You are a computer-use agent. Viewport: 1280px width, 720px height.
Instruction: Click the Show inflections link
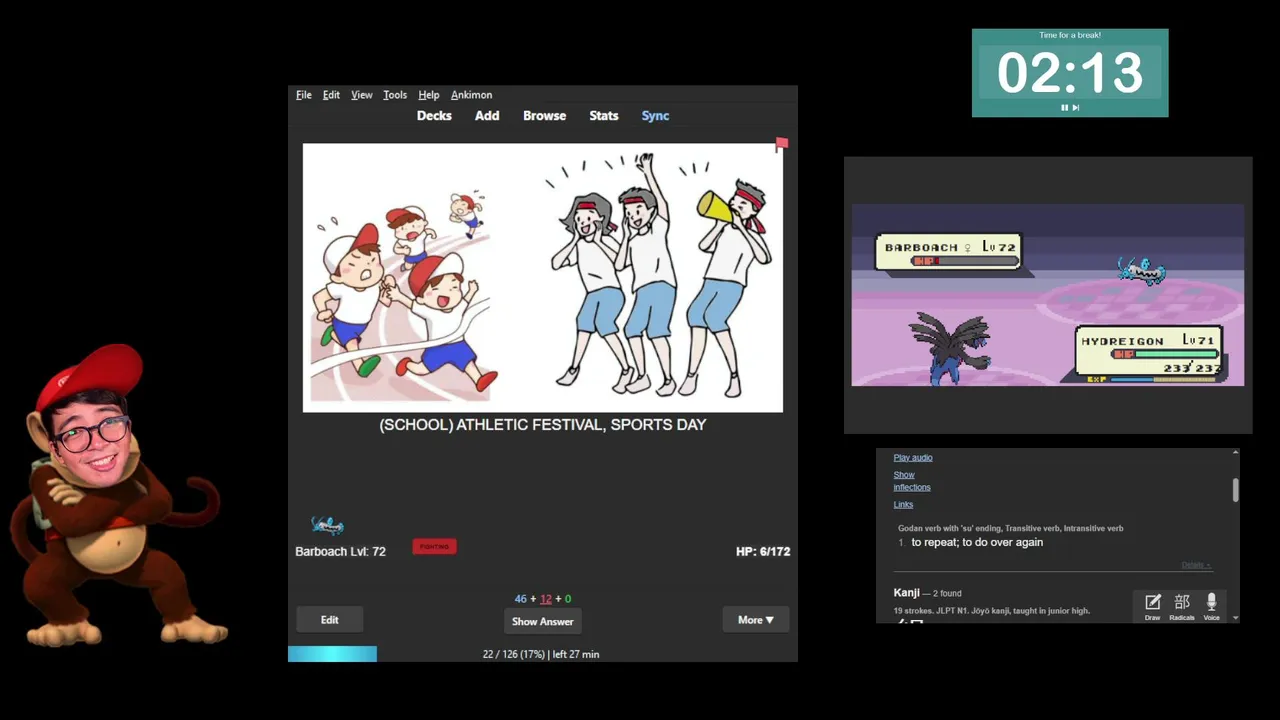click(x=912, y=481)
